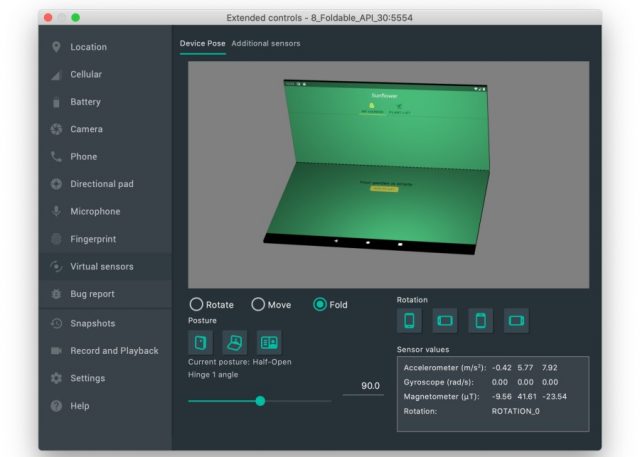This screenshot has height=457, width=640.
Task: Rotate device to reverse landscape (fourth icon)
Action: tap(516, 320)
